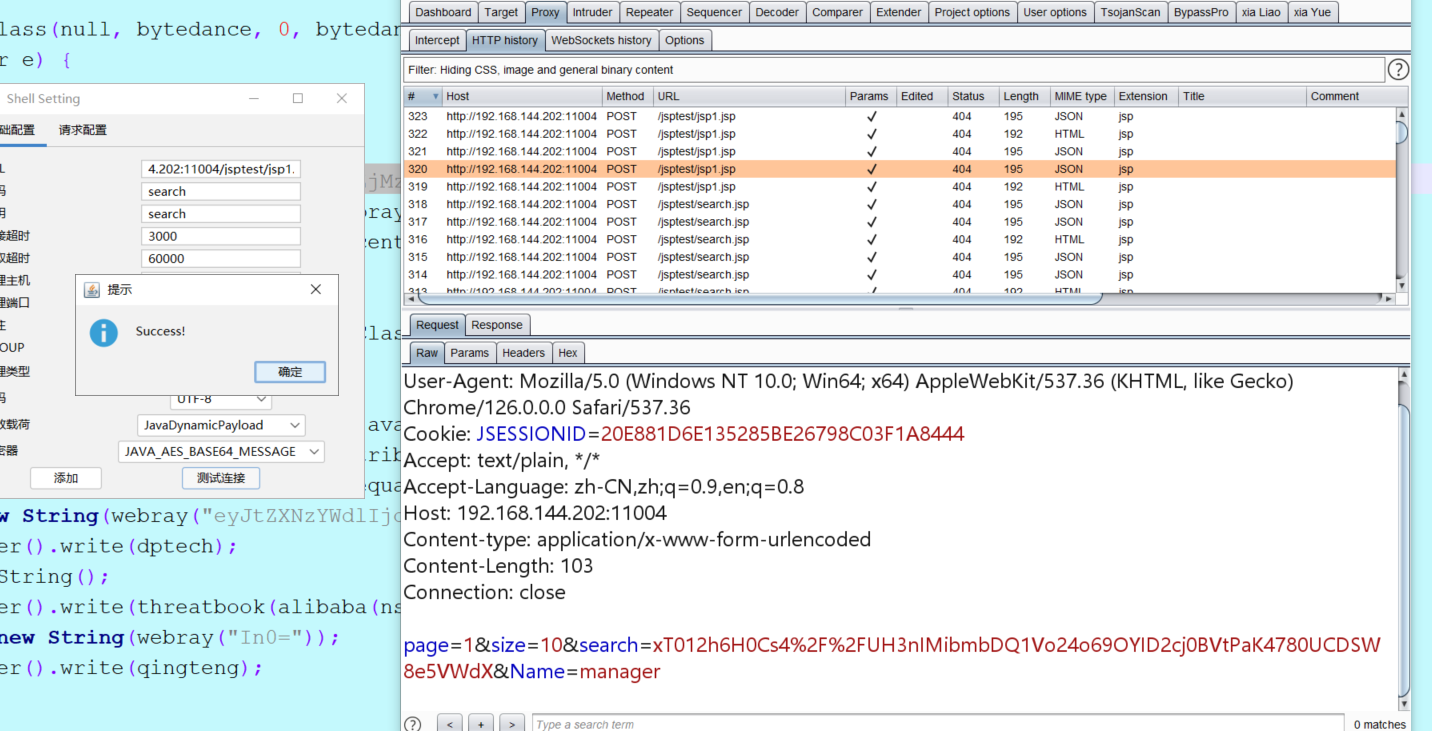1432x731 pixels.
Task: Switch request view to Params
Action: 469,353
